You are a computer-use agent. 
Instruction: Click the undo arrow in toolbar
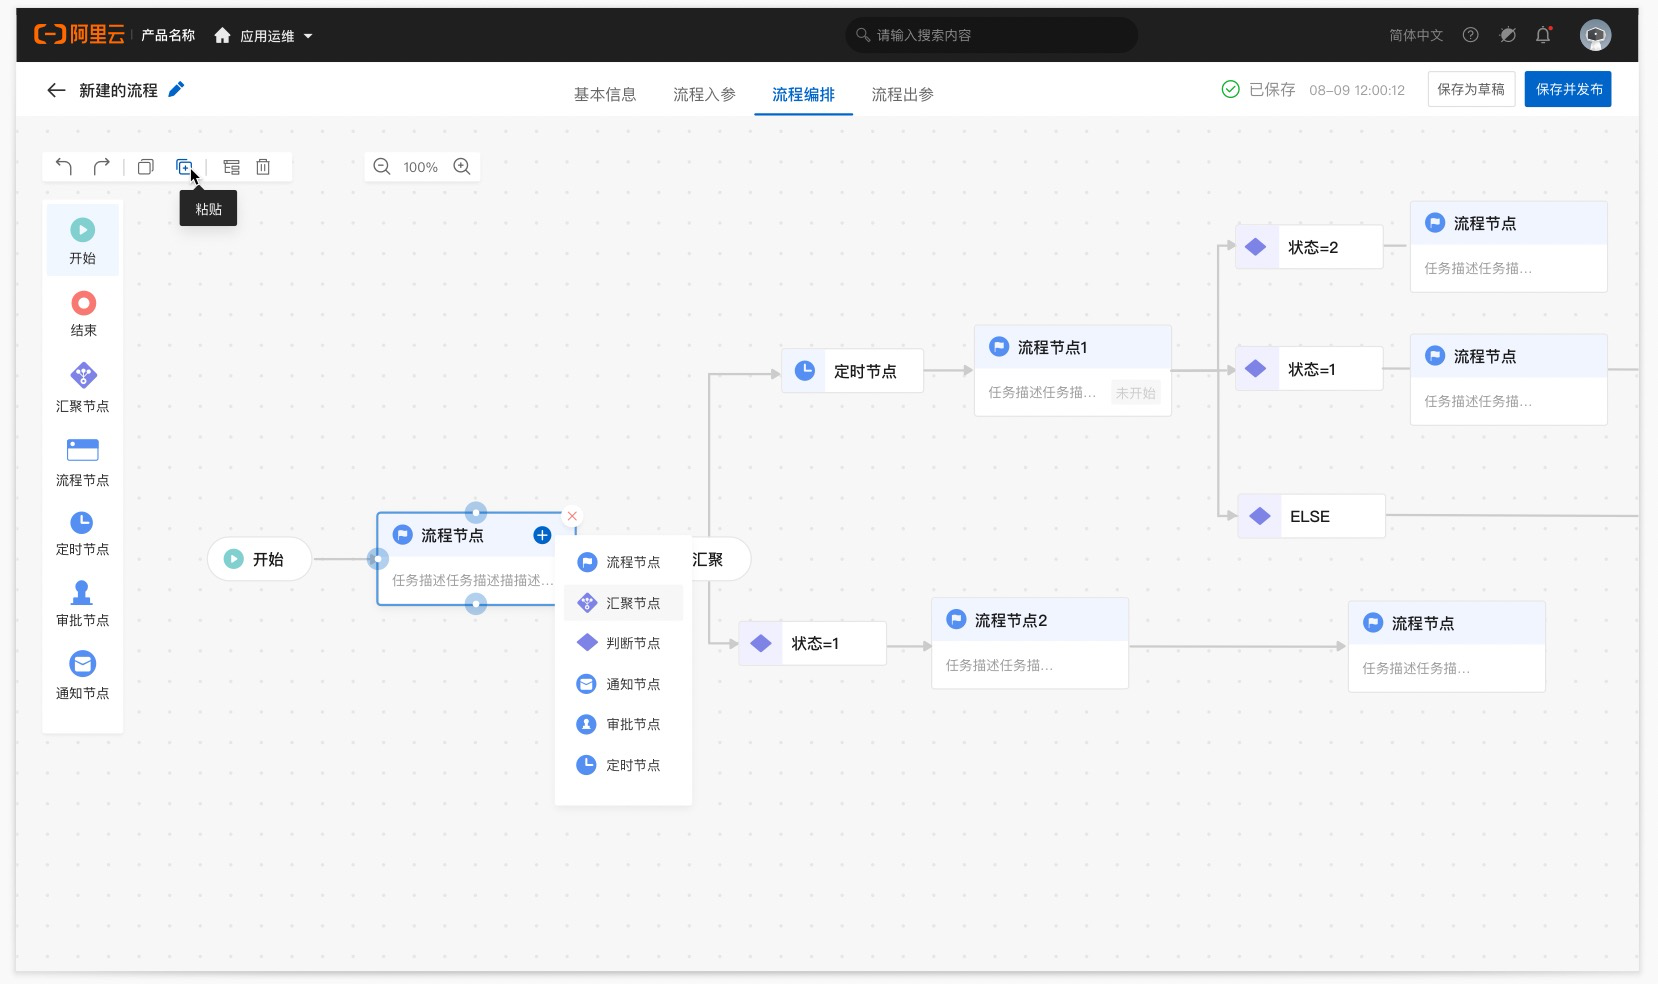[x=64, y=167]
